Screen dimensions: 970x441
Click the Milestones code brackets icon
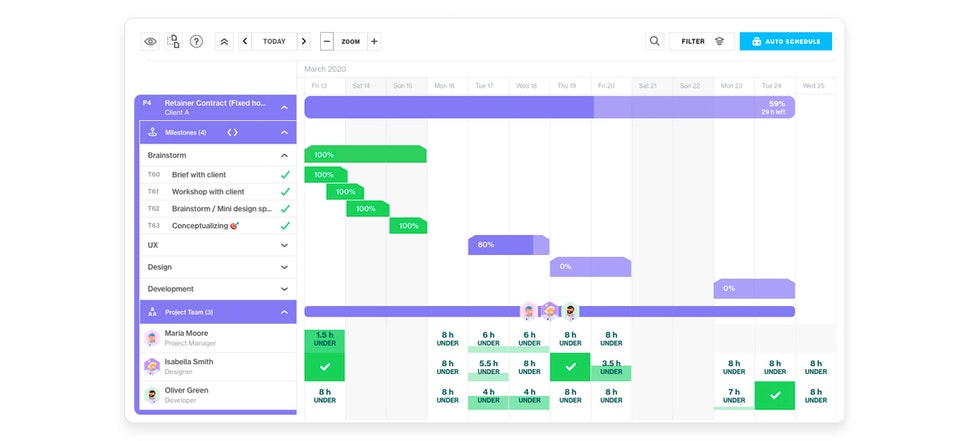point(232,132)
